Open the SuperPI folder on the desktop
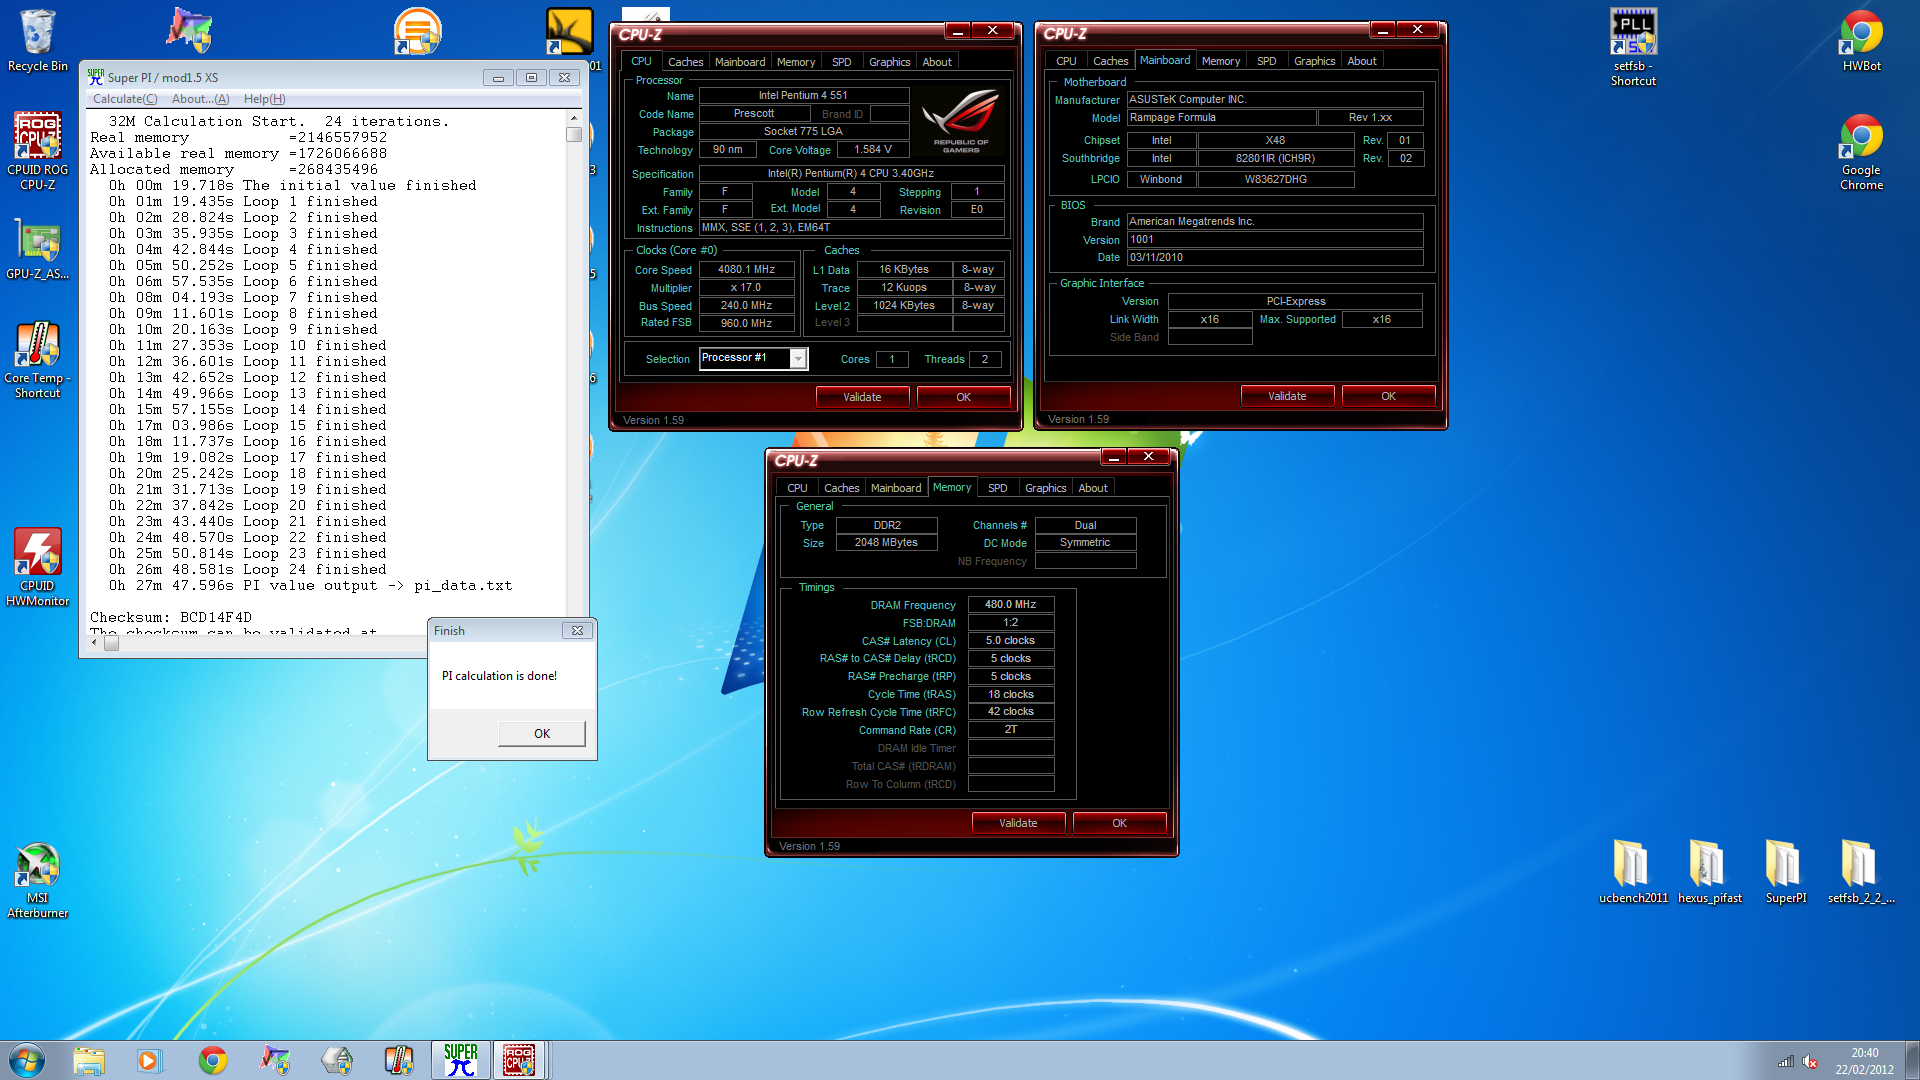The image size is (1920, 1080). (1785, 871)
